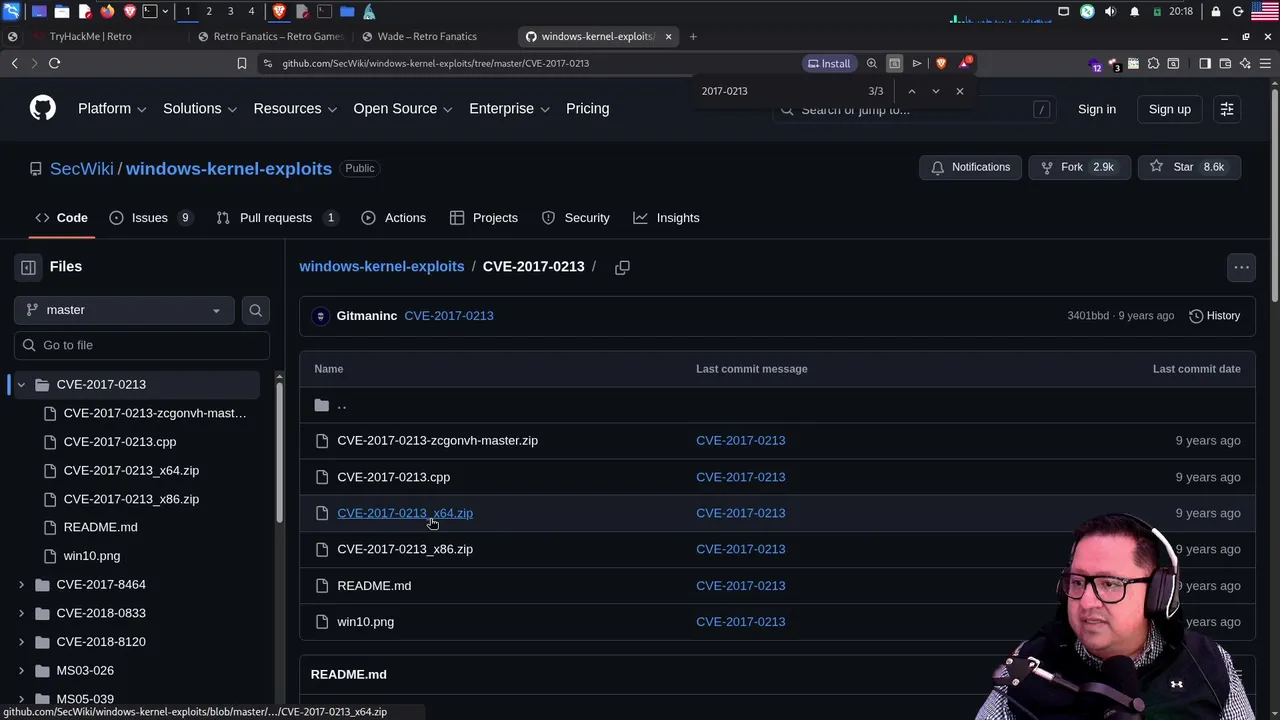Open notifications bell in top panel
1280x720 pixels.
(x=1134, y=11)
